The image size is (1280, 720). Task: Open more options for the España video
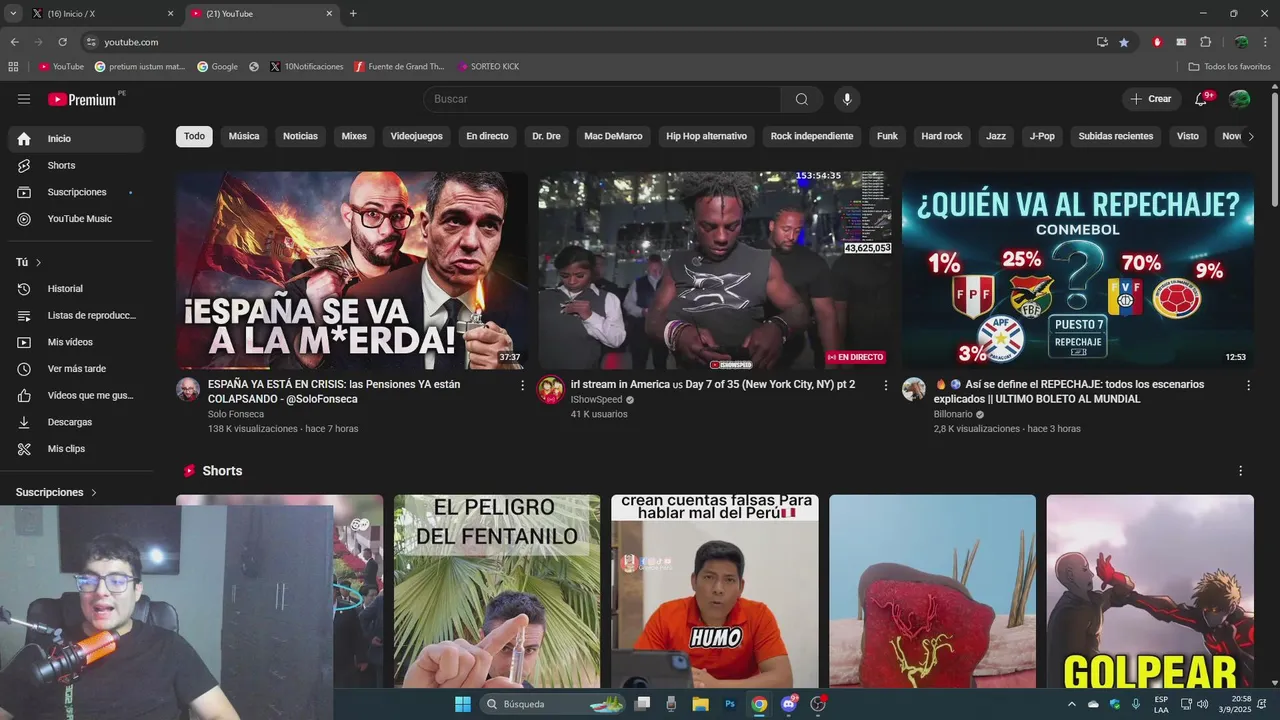[x=522, y=385]
